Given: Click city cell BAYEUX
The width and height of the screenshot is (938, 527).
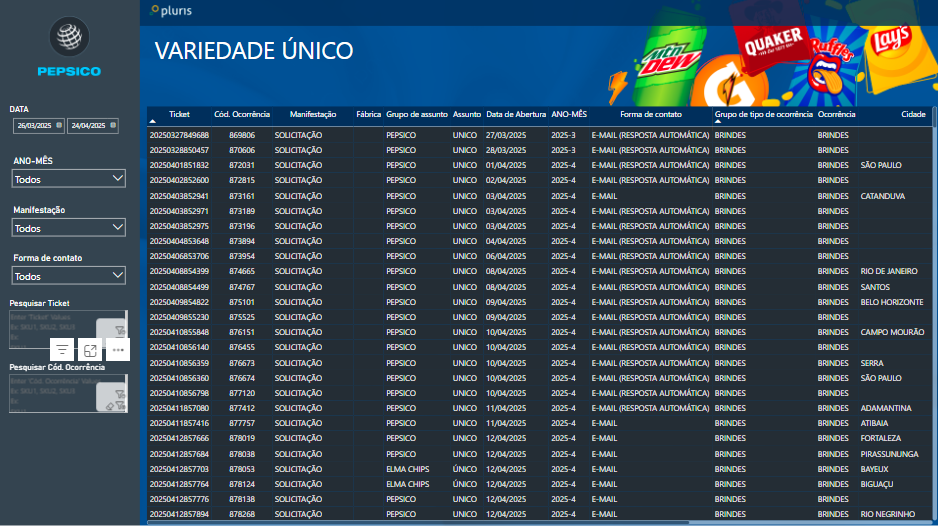Looking at the screenshot, I should (x=874, y=469).
